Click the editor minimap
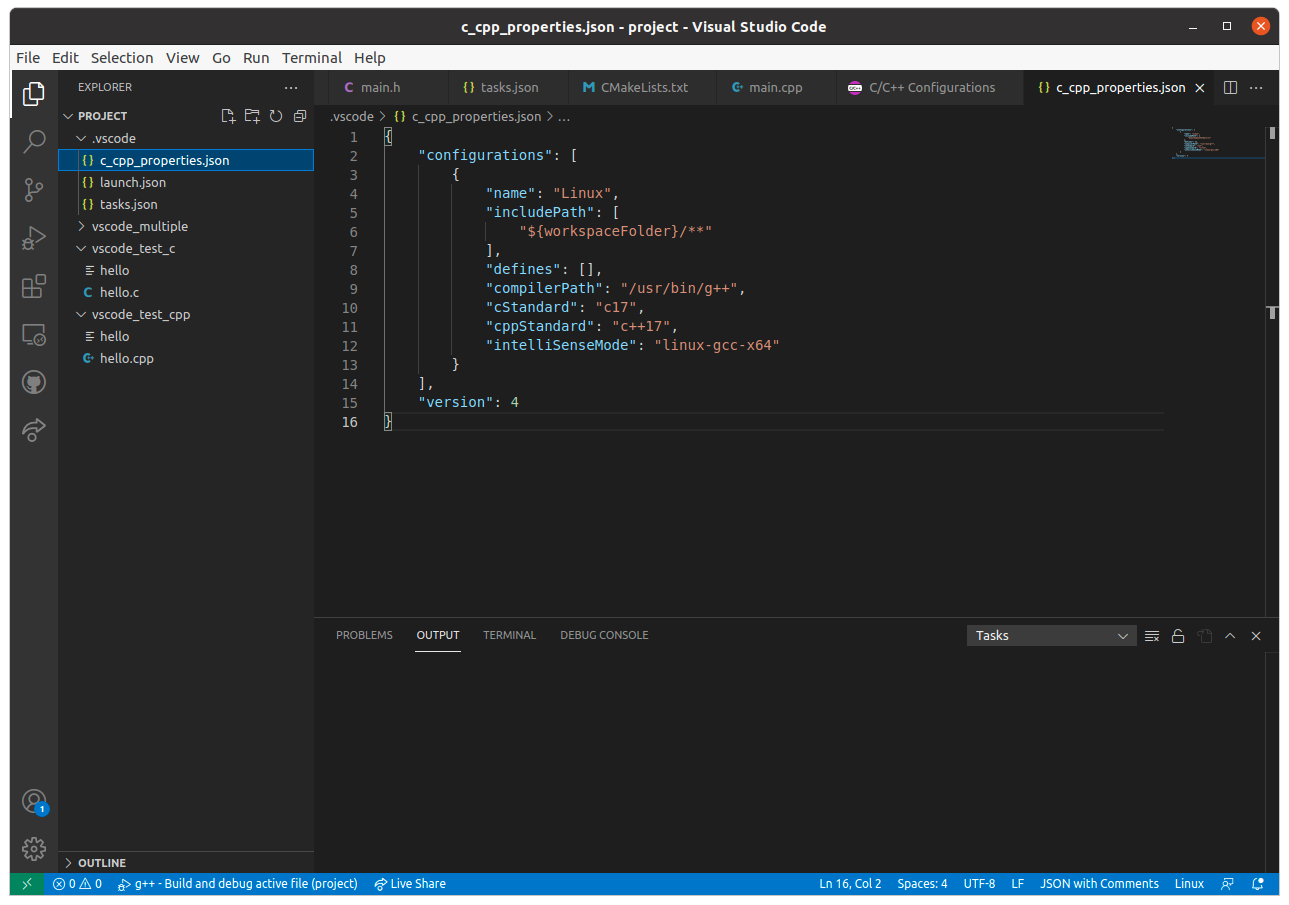Viewport: 1289px width, 905px height. [x=1216, y=144]
